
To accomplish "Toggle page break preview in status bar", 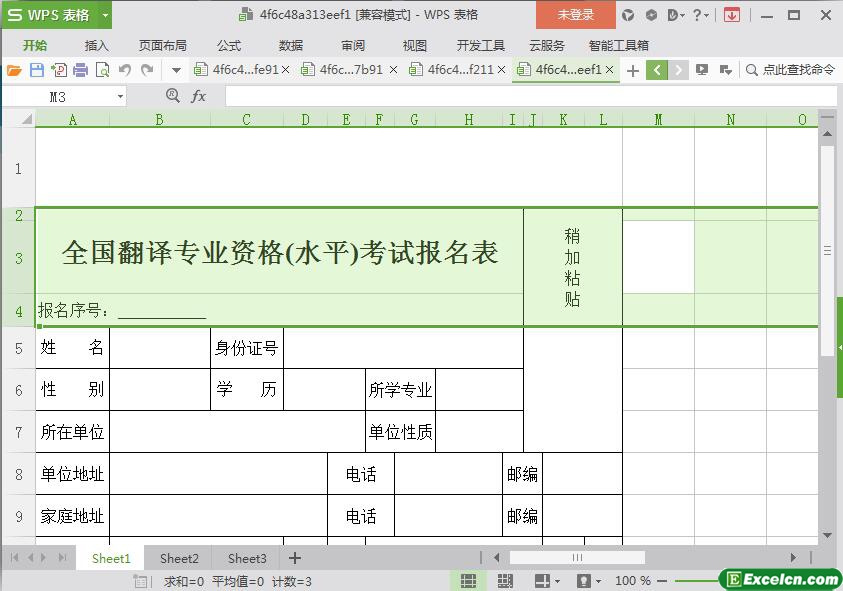I will pos(505,581).
